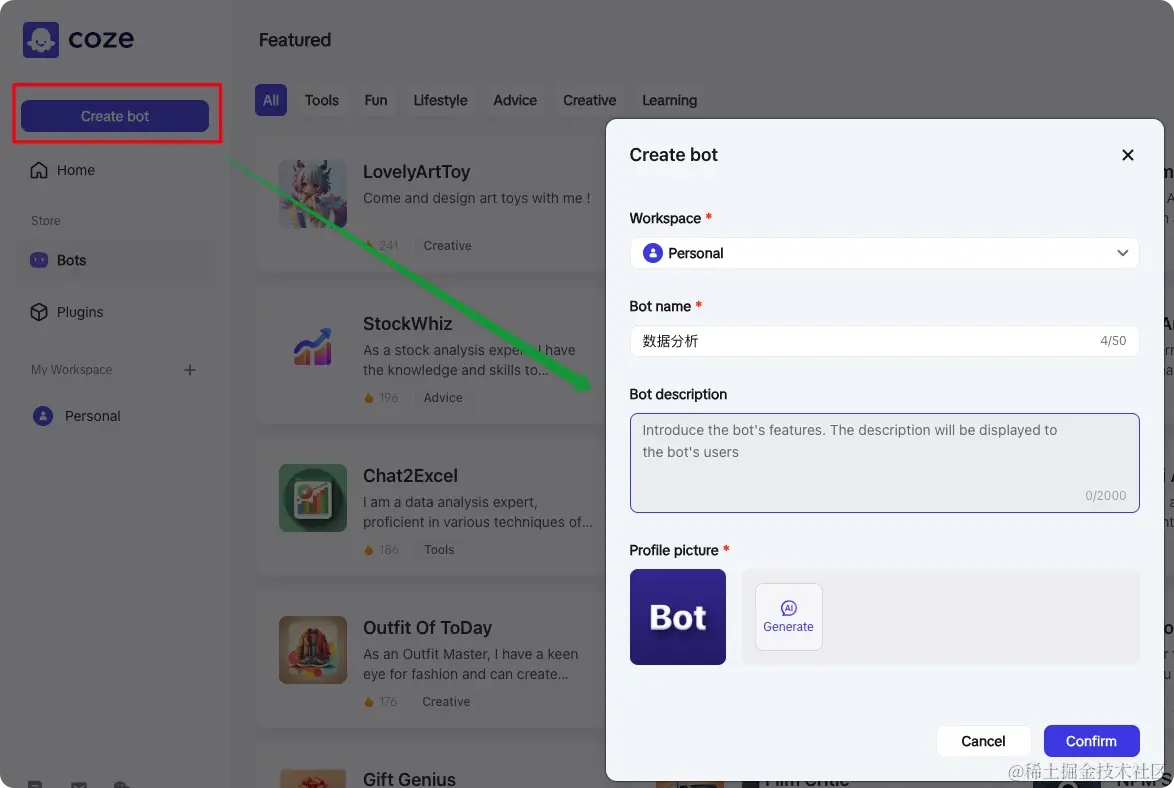Generate an AI profile picture
Viewport: 1174px width, 788px height.
pyautogui.click(x=788, y=617)
